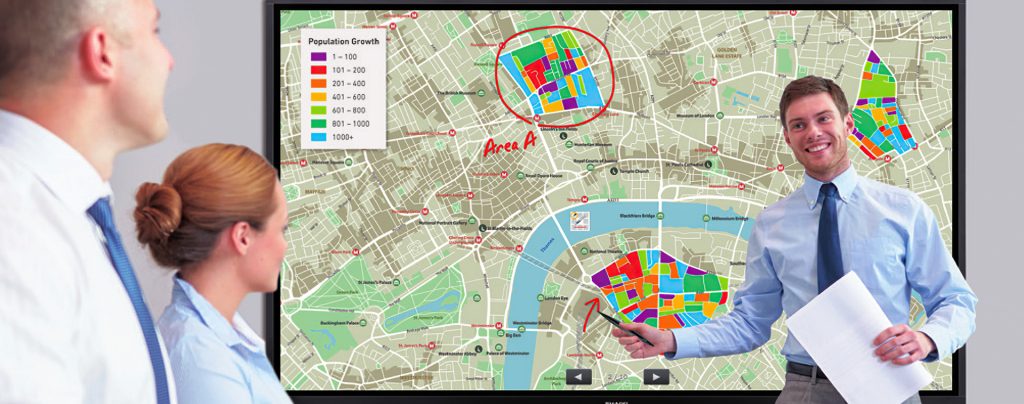
Task: Open the pen software floating icon
Action: (x=579, y=221)
